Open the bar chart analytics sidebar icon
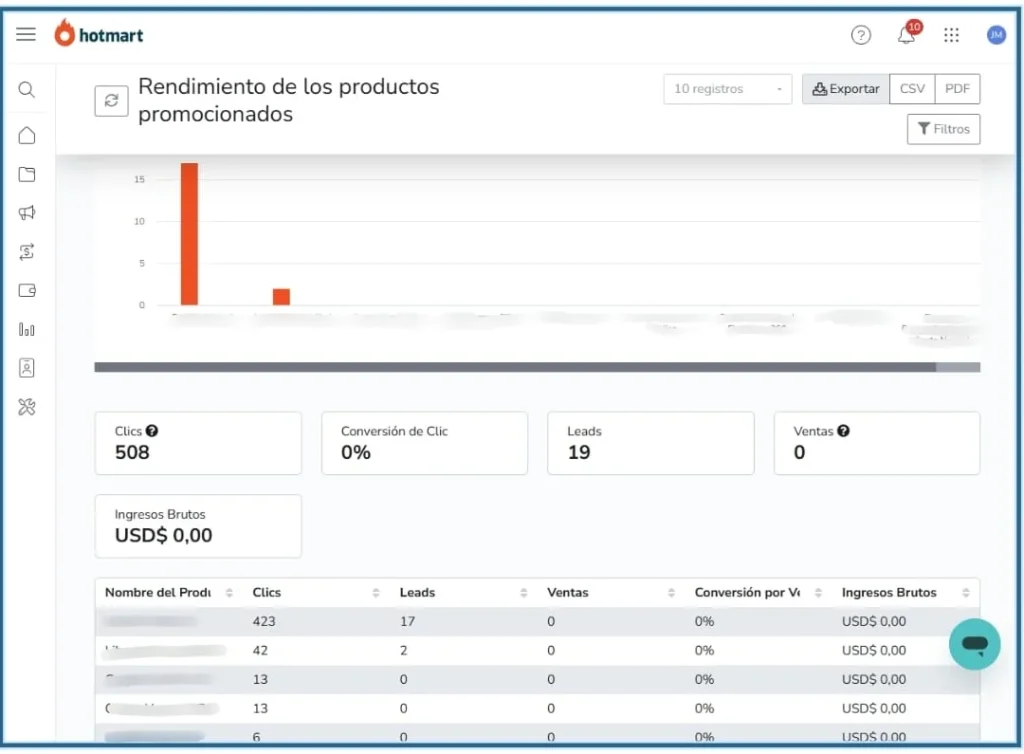Screen dimensions: 1024x754 coord(27,329)
